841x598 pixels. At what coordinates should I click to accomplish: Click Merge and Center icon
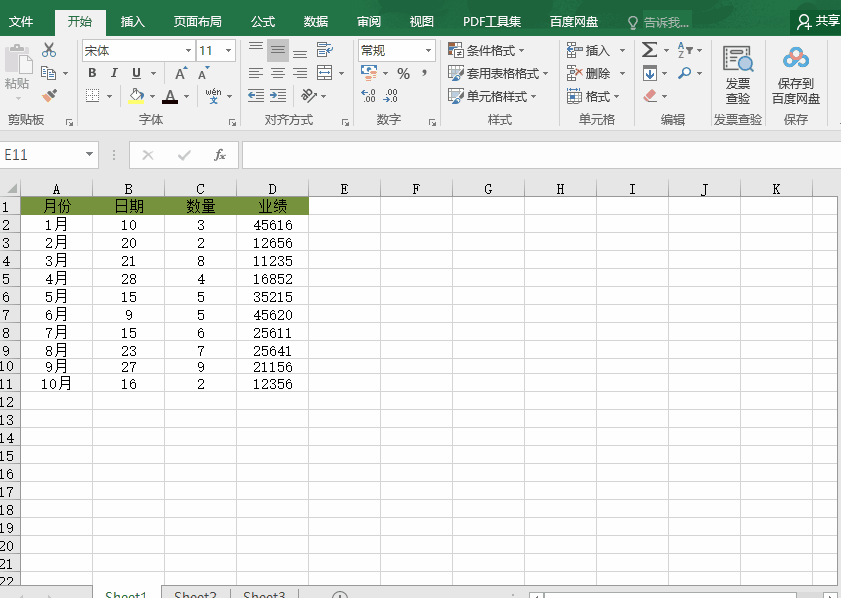(x=324, y=73)
